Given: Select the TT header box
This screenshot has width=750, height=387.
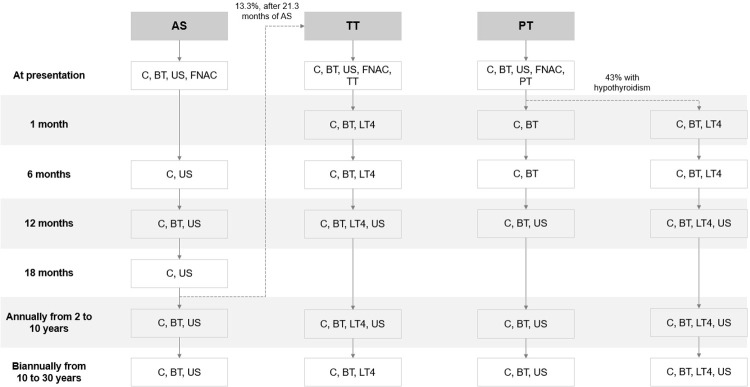Looking at the screenshot, I should pyautogui.click(x=353, y=26).
